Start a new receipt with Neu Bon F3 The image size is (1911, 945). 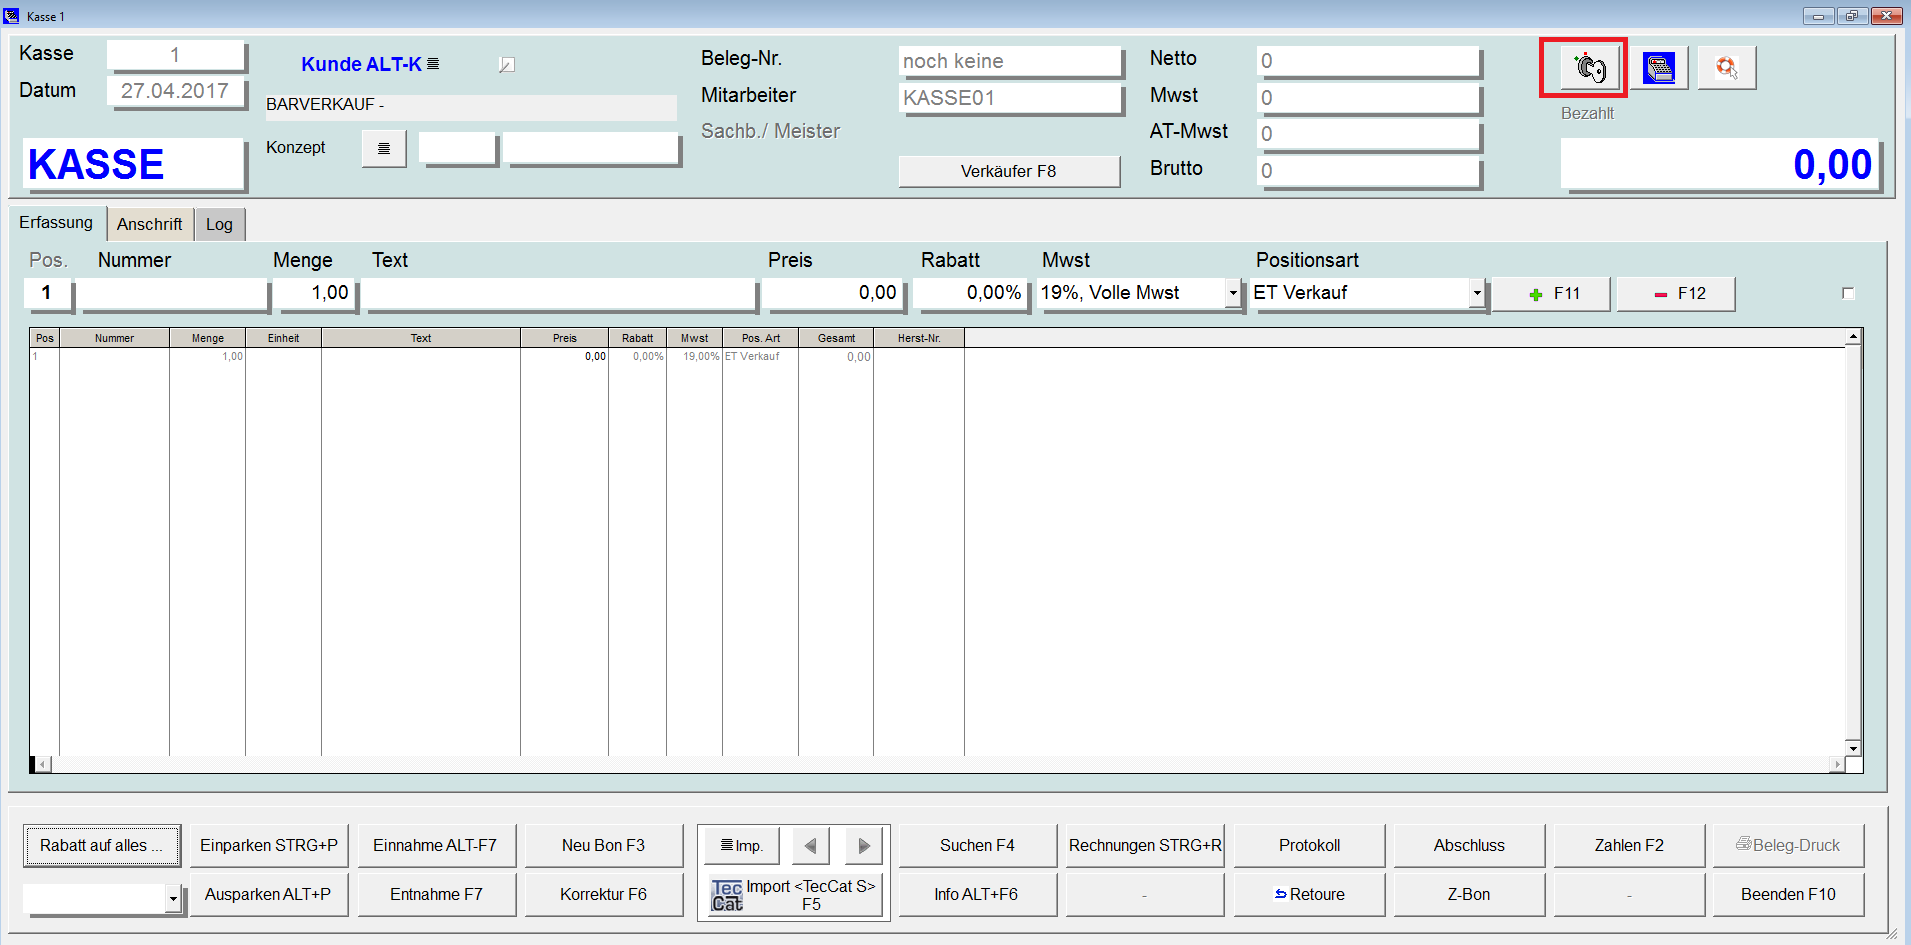coord(604,846)
